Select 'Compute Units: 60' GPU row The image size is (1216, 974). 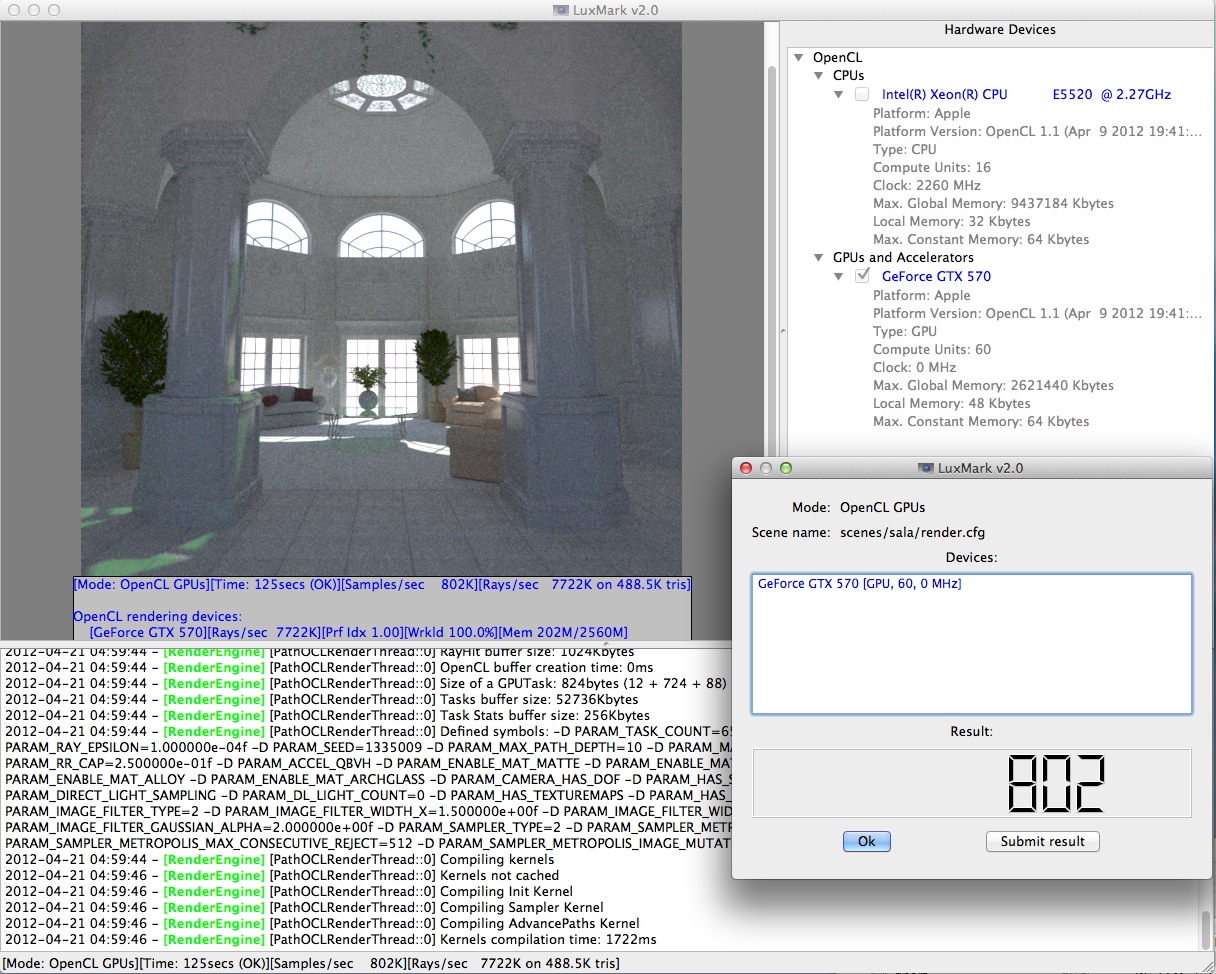tap(932, 349)
